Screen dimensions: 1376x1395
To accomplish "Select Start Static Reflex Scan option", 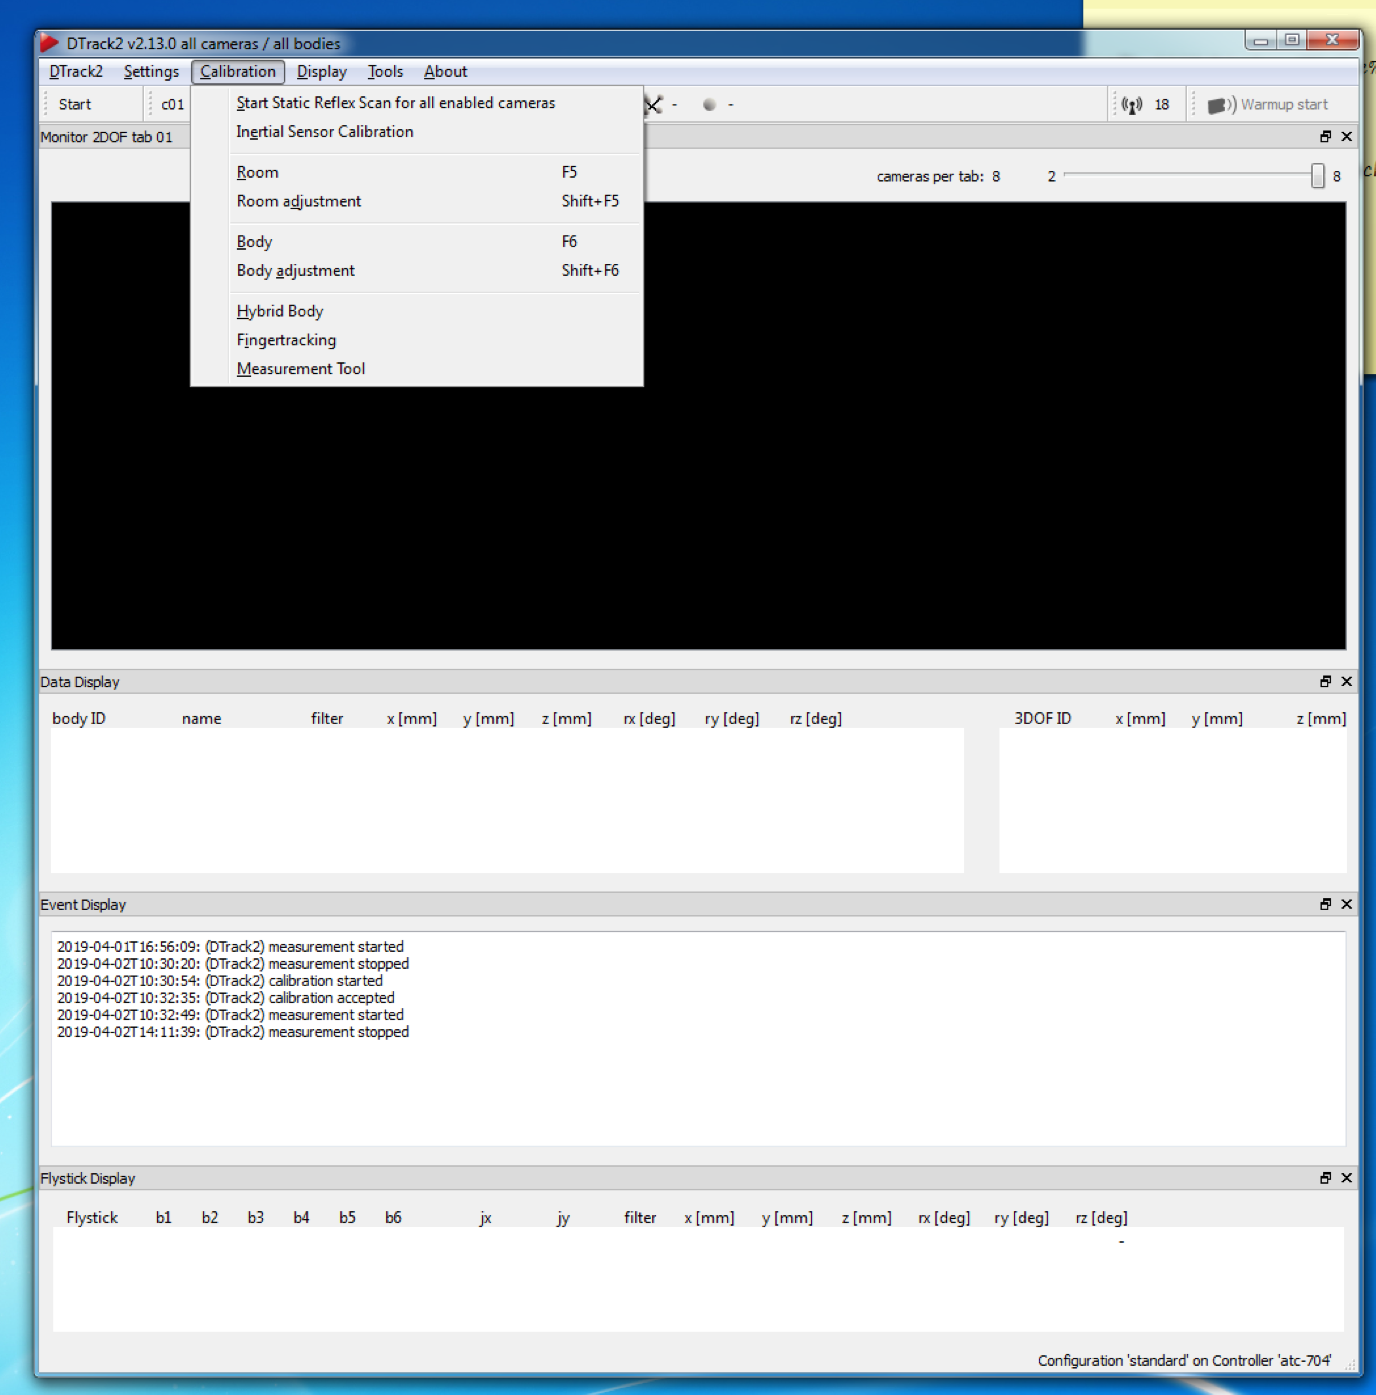I will pyautogui.click(x=395, y=103).
